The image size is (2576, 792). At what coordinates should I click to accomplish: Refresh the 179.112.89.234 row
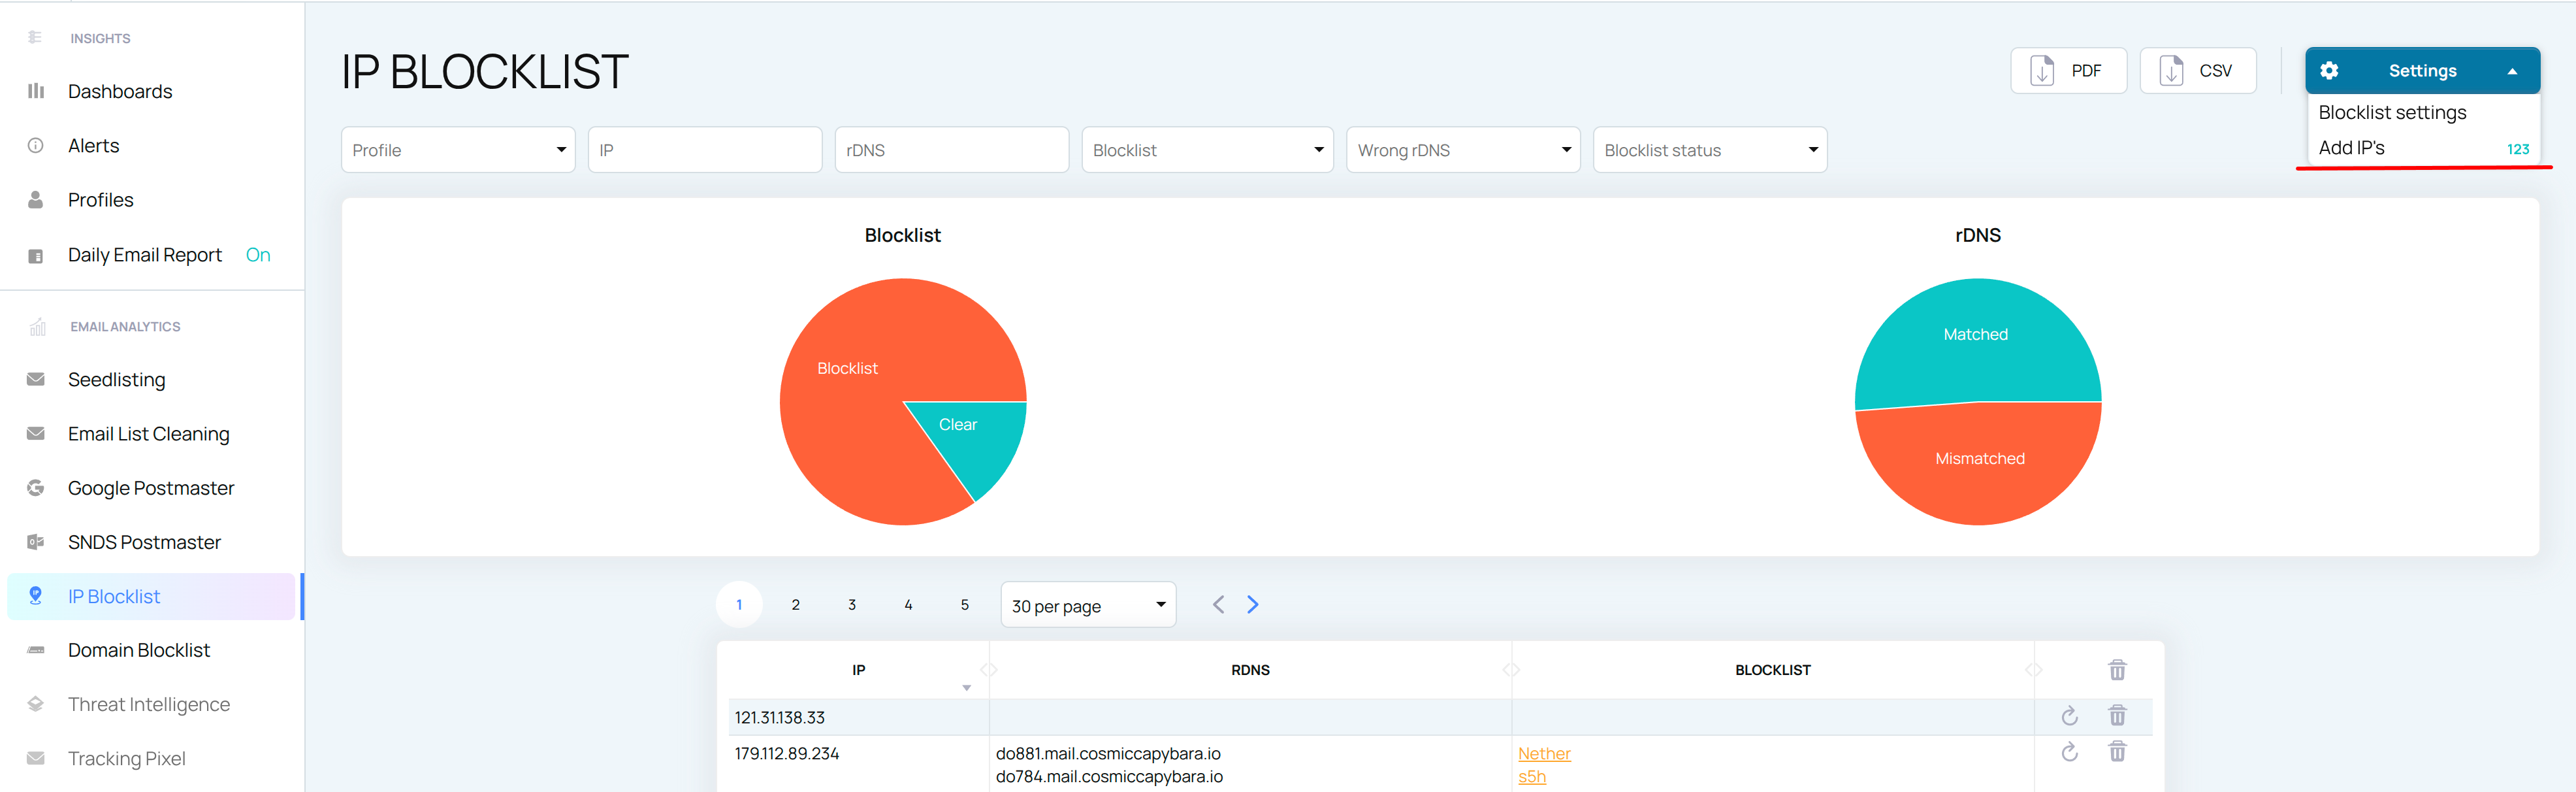click(2069, 752)
